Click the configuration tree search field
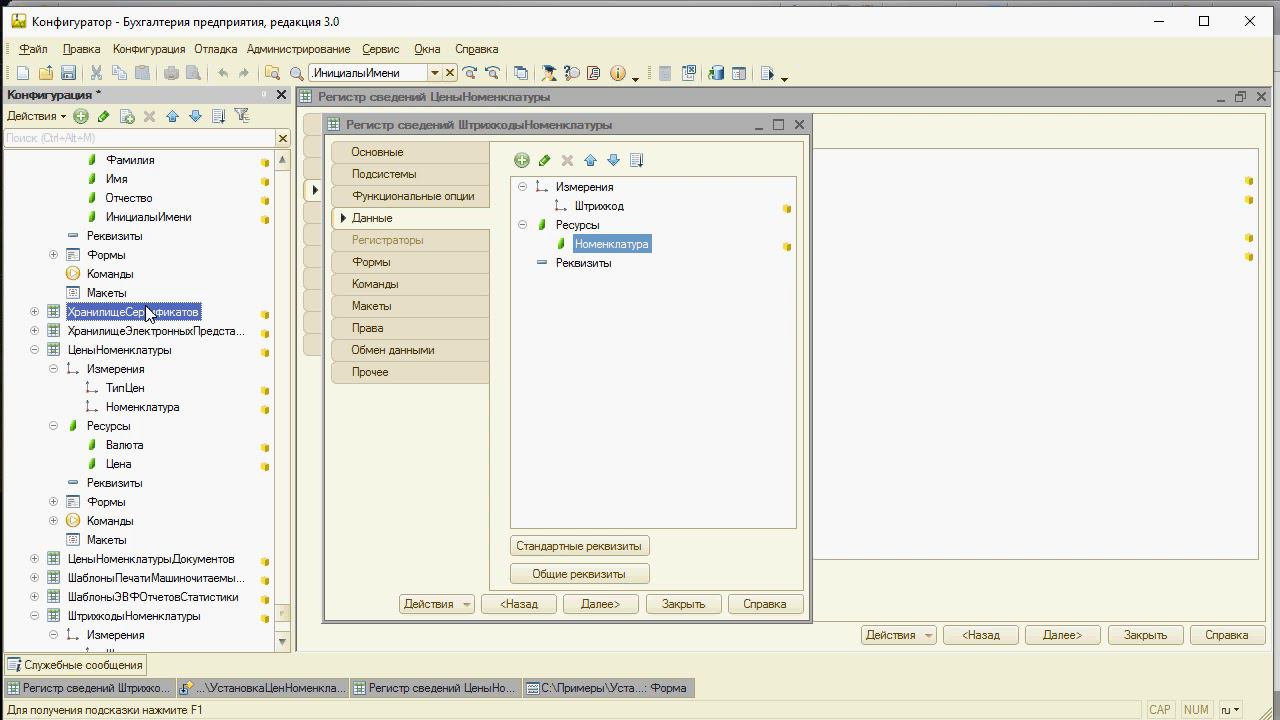 pos(139,138)
